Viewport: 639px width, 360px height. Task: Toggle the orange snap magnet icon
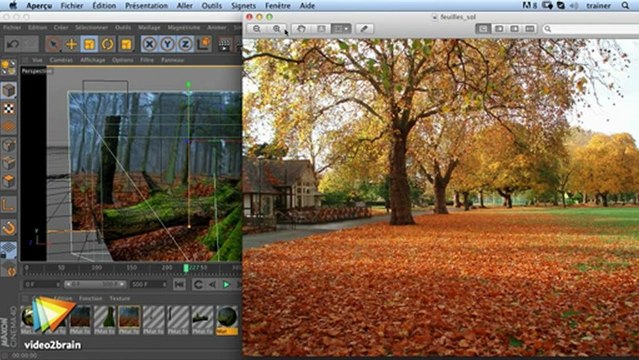(x=8, y=228)
